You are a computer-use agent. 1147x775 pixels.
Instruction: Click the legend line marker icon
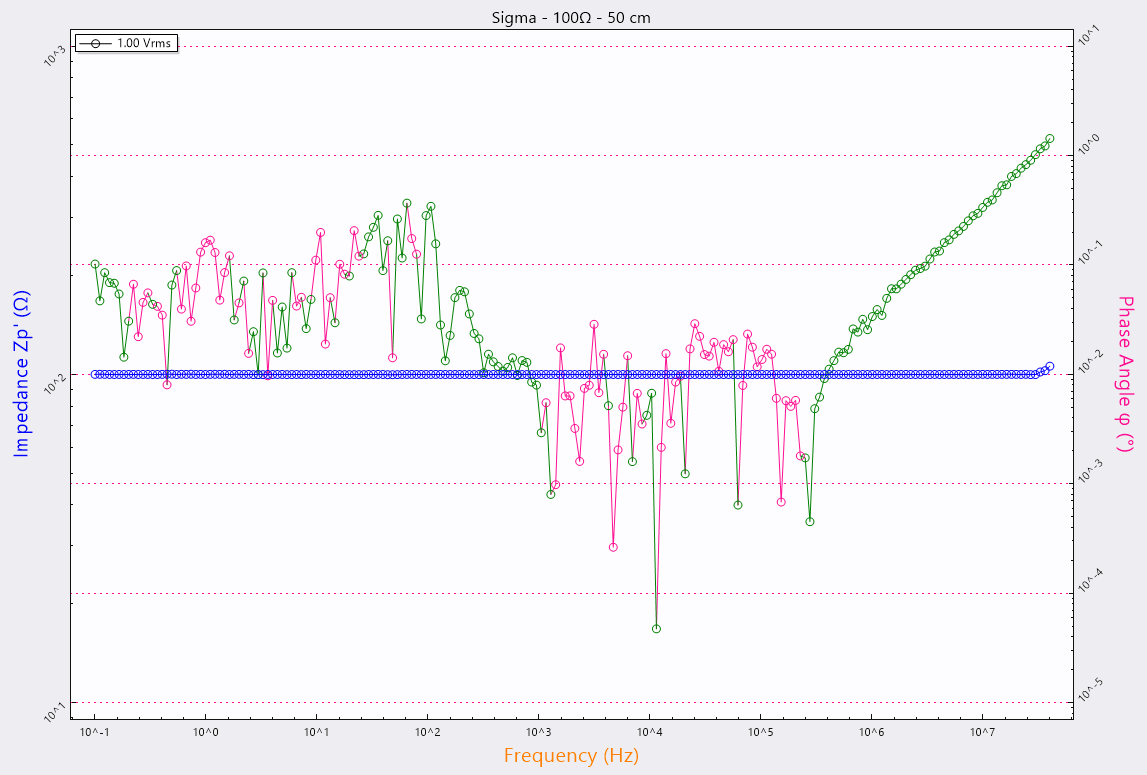coord(96,43)
